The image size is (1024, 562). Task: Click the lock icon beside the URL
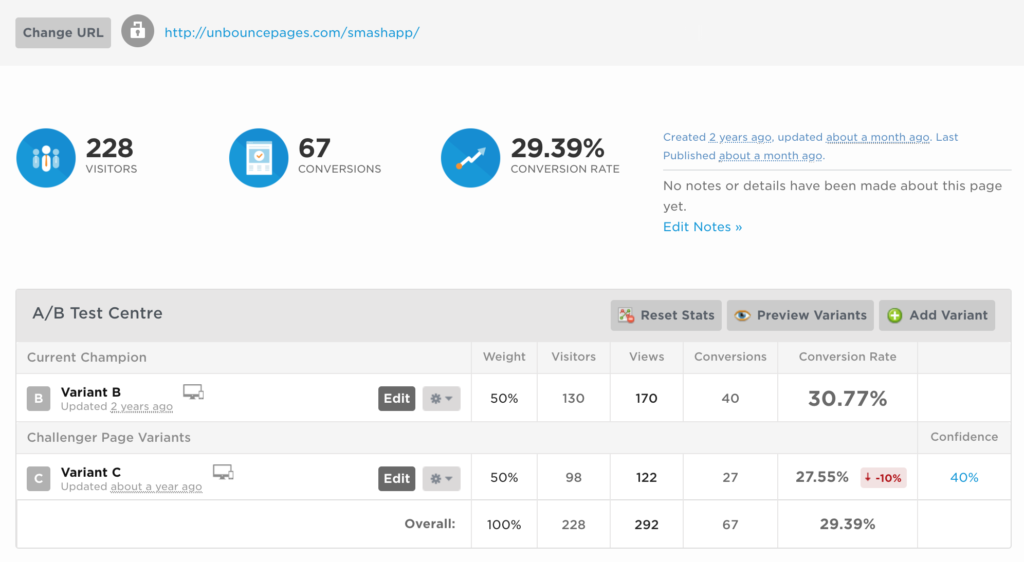pos(137,31)
